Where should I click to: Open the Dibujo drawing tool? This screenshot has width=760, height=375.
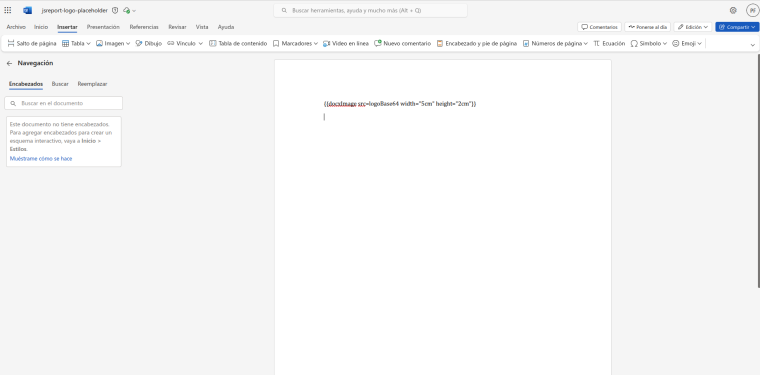click(x=148, y=44)
